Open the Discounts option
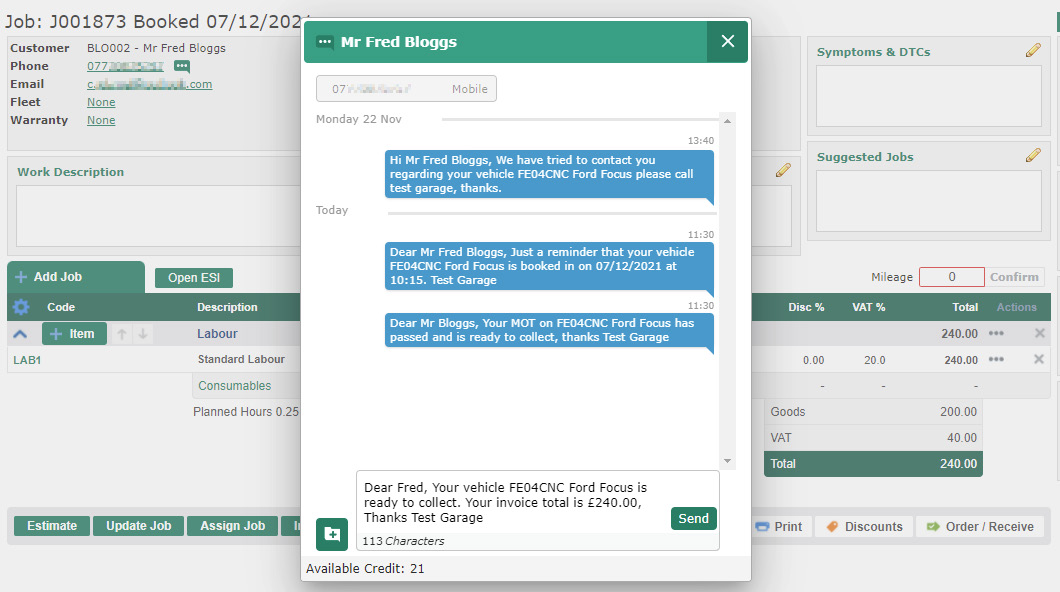This screenshot has height=592, width=1060. click(x=863, y=526)
